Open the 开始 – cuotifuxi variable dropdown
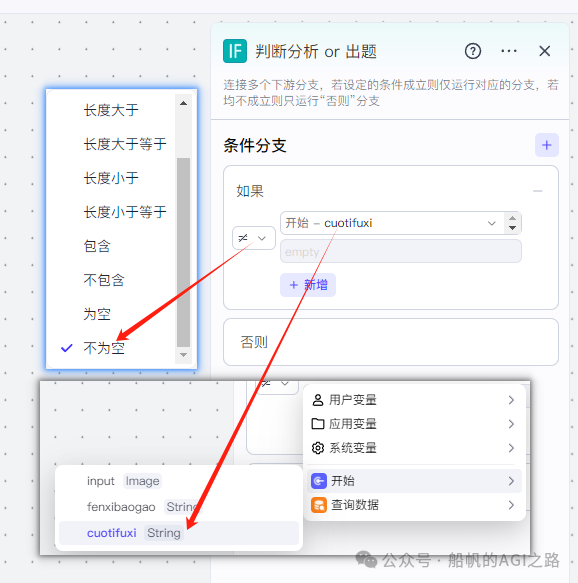 (392, 223)
